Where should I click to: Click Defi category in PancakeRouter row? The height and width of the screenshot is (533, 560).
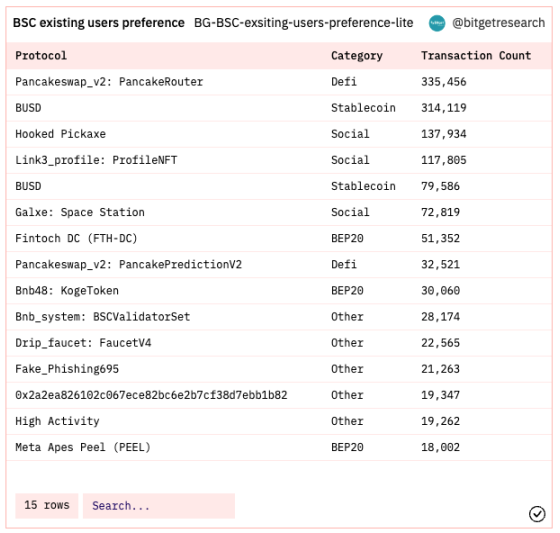[344, 82]
